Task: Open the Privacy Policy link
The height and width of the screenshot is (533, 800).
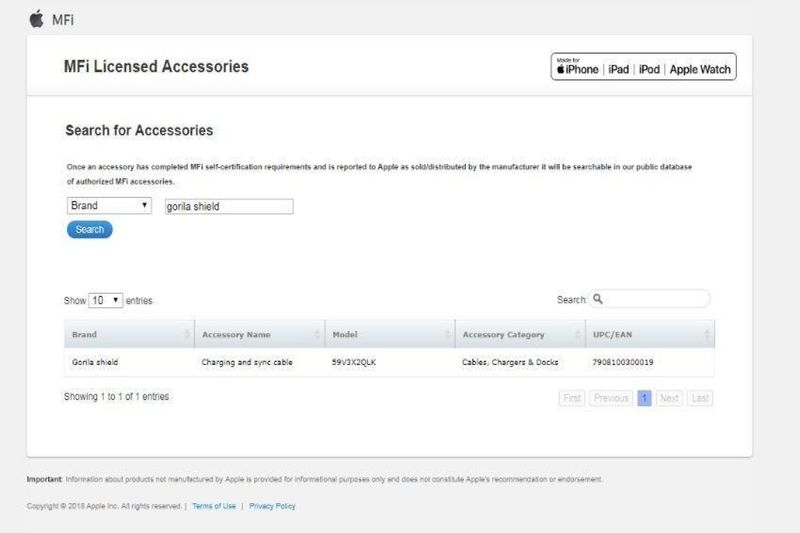Action: pos(272,506)
